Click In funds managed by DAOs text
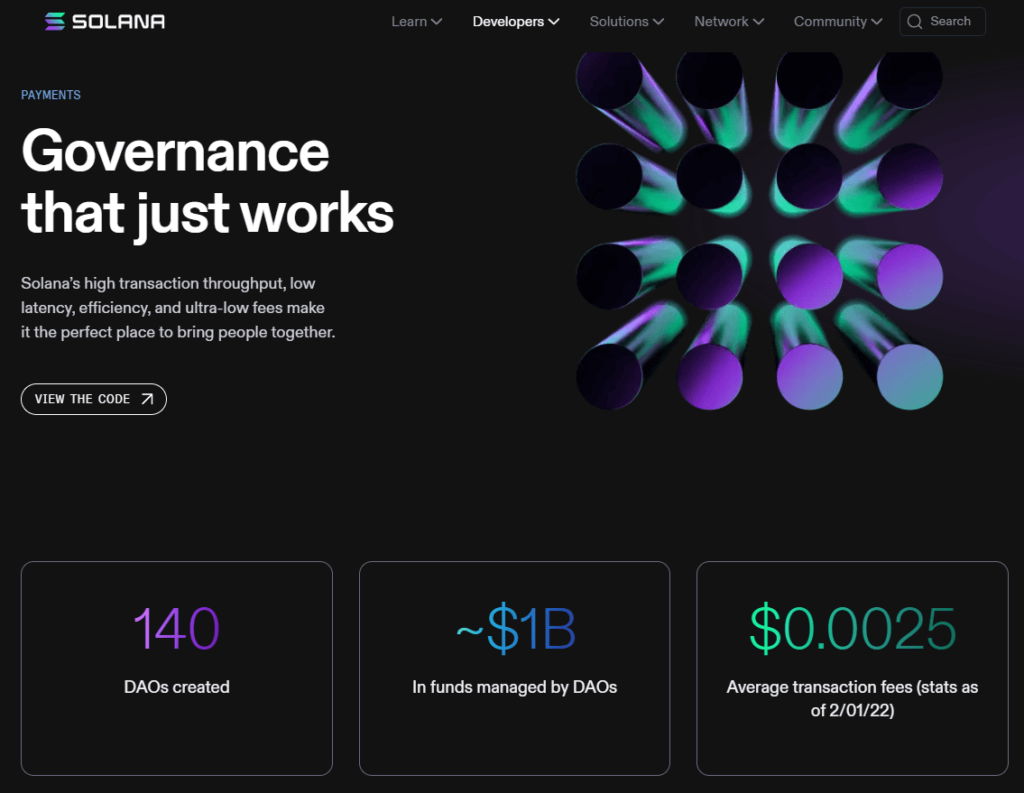This screenshot has width=1024, height=793. (515, 687)
